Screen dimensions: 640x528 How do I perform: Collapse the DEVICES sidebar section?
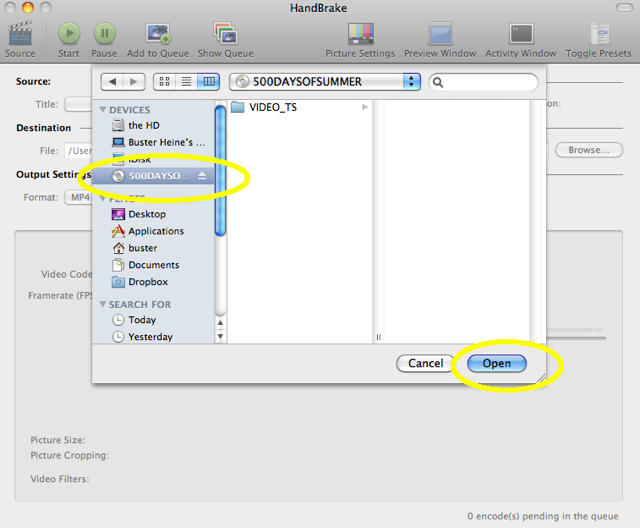point(102,110)
